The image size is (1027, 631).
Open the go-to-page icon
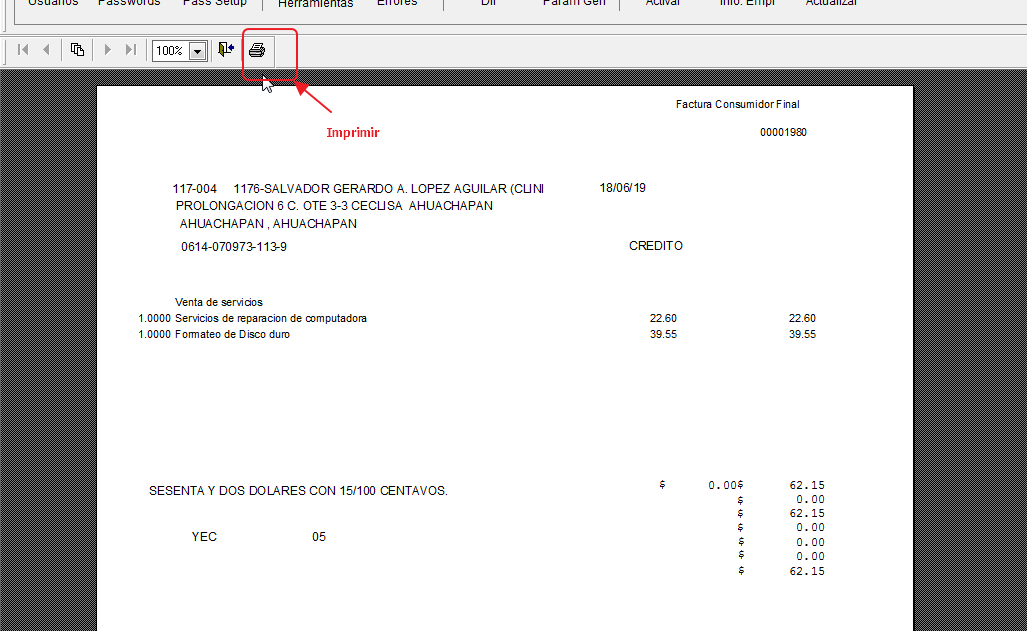[77, 50]
